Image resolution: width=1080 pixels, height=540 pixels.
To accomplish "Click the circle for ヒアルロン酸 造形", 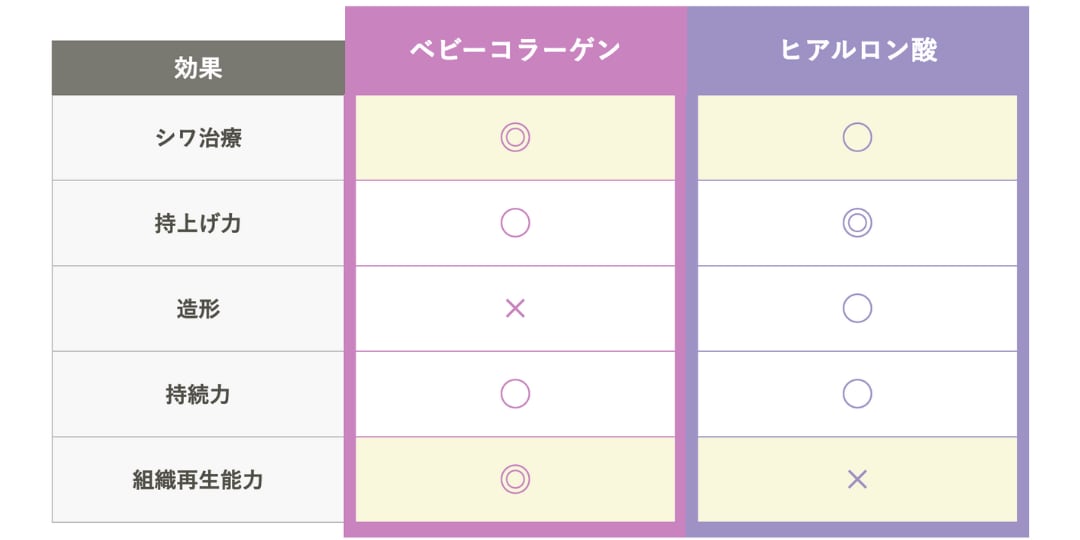I will coord(857,308).
